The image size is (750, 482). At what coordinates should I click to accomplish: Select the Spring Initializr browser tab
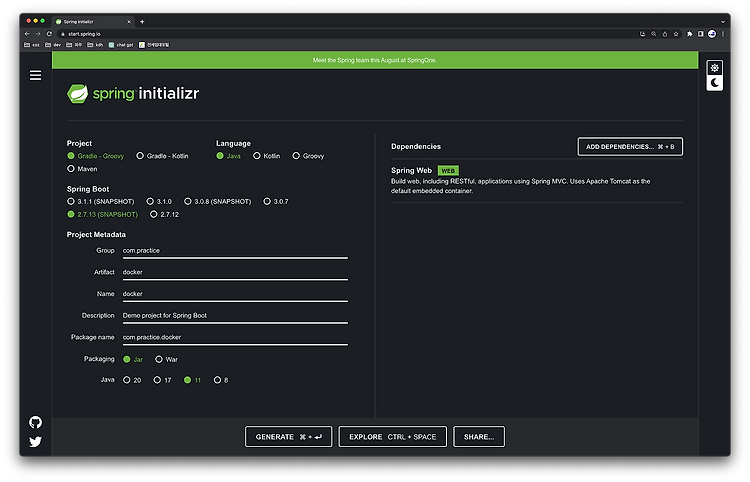coord(93,22)
